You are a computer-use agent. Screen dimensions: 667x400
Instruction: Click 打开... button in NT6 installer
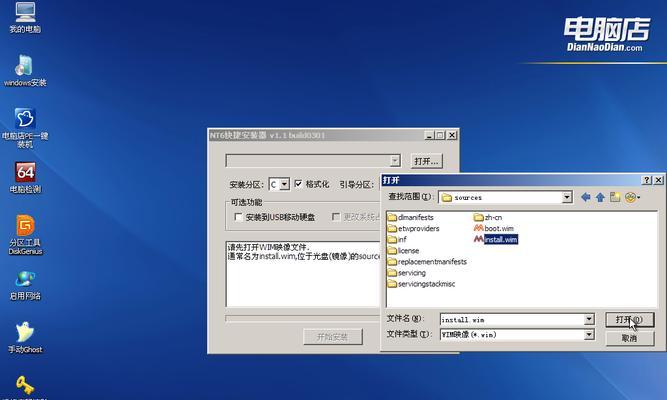point(426,161)
